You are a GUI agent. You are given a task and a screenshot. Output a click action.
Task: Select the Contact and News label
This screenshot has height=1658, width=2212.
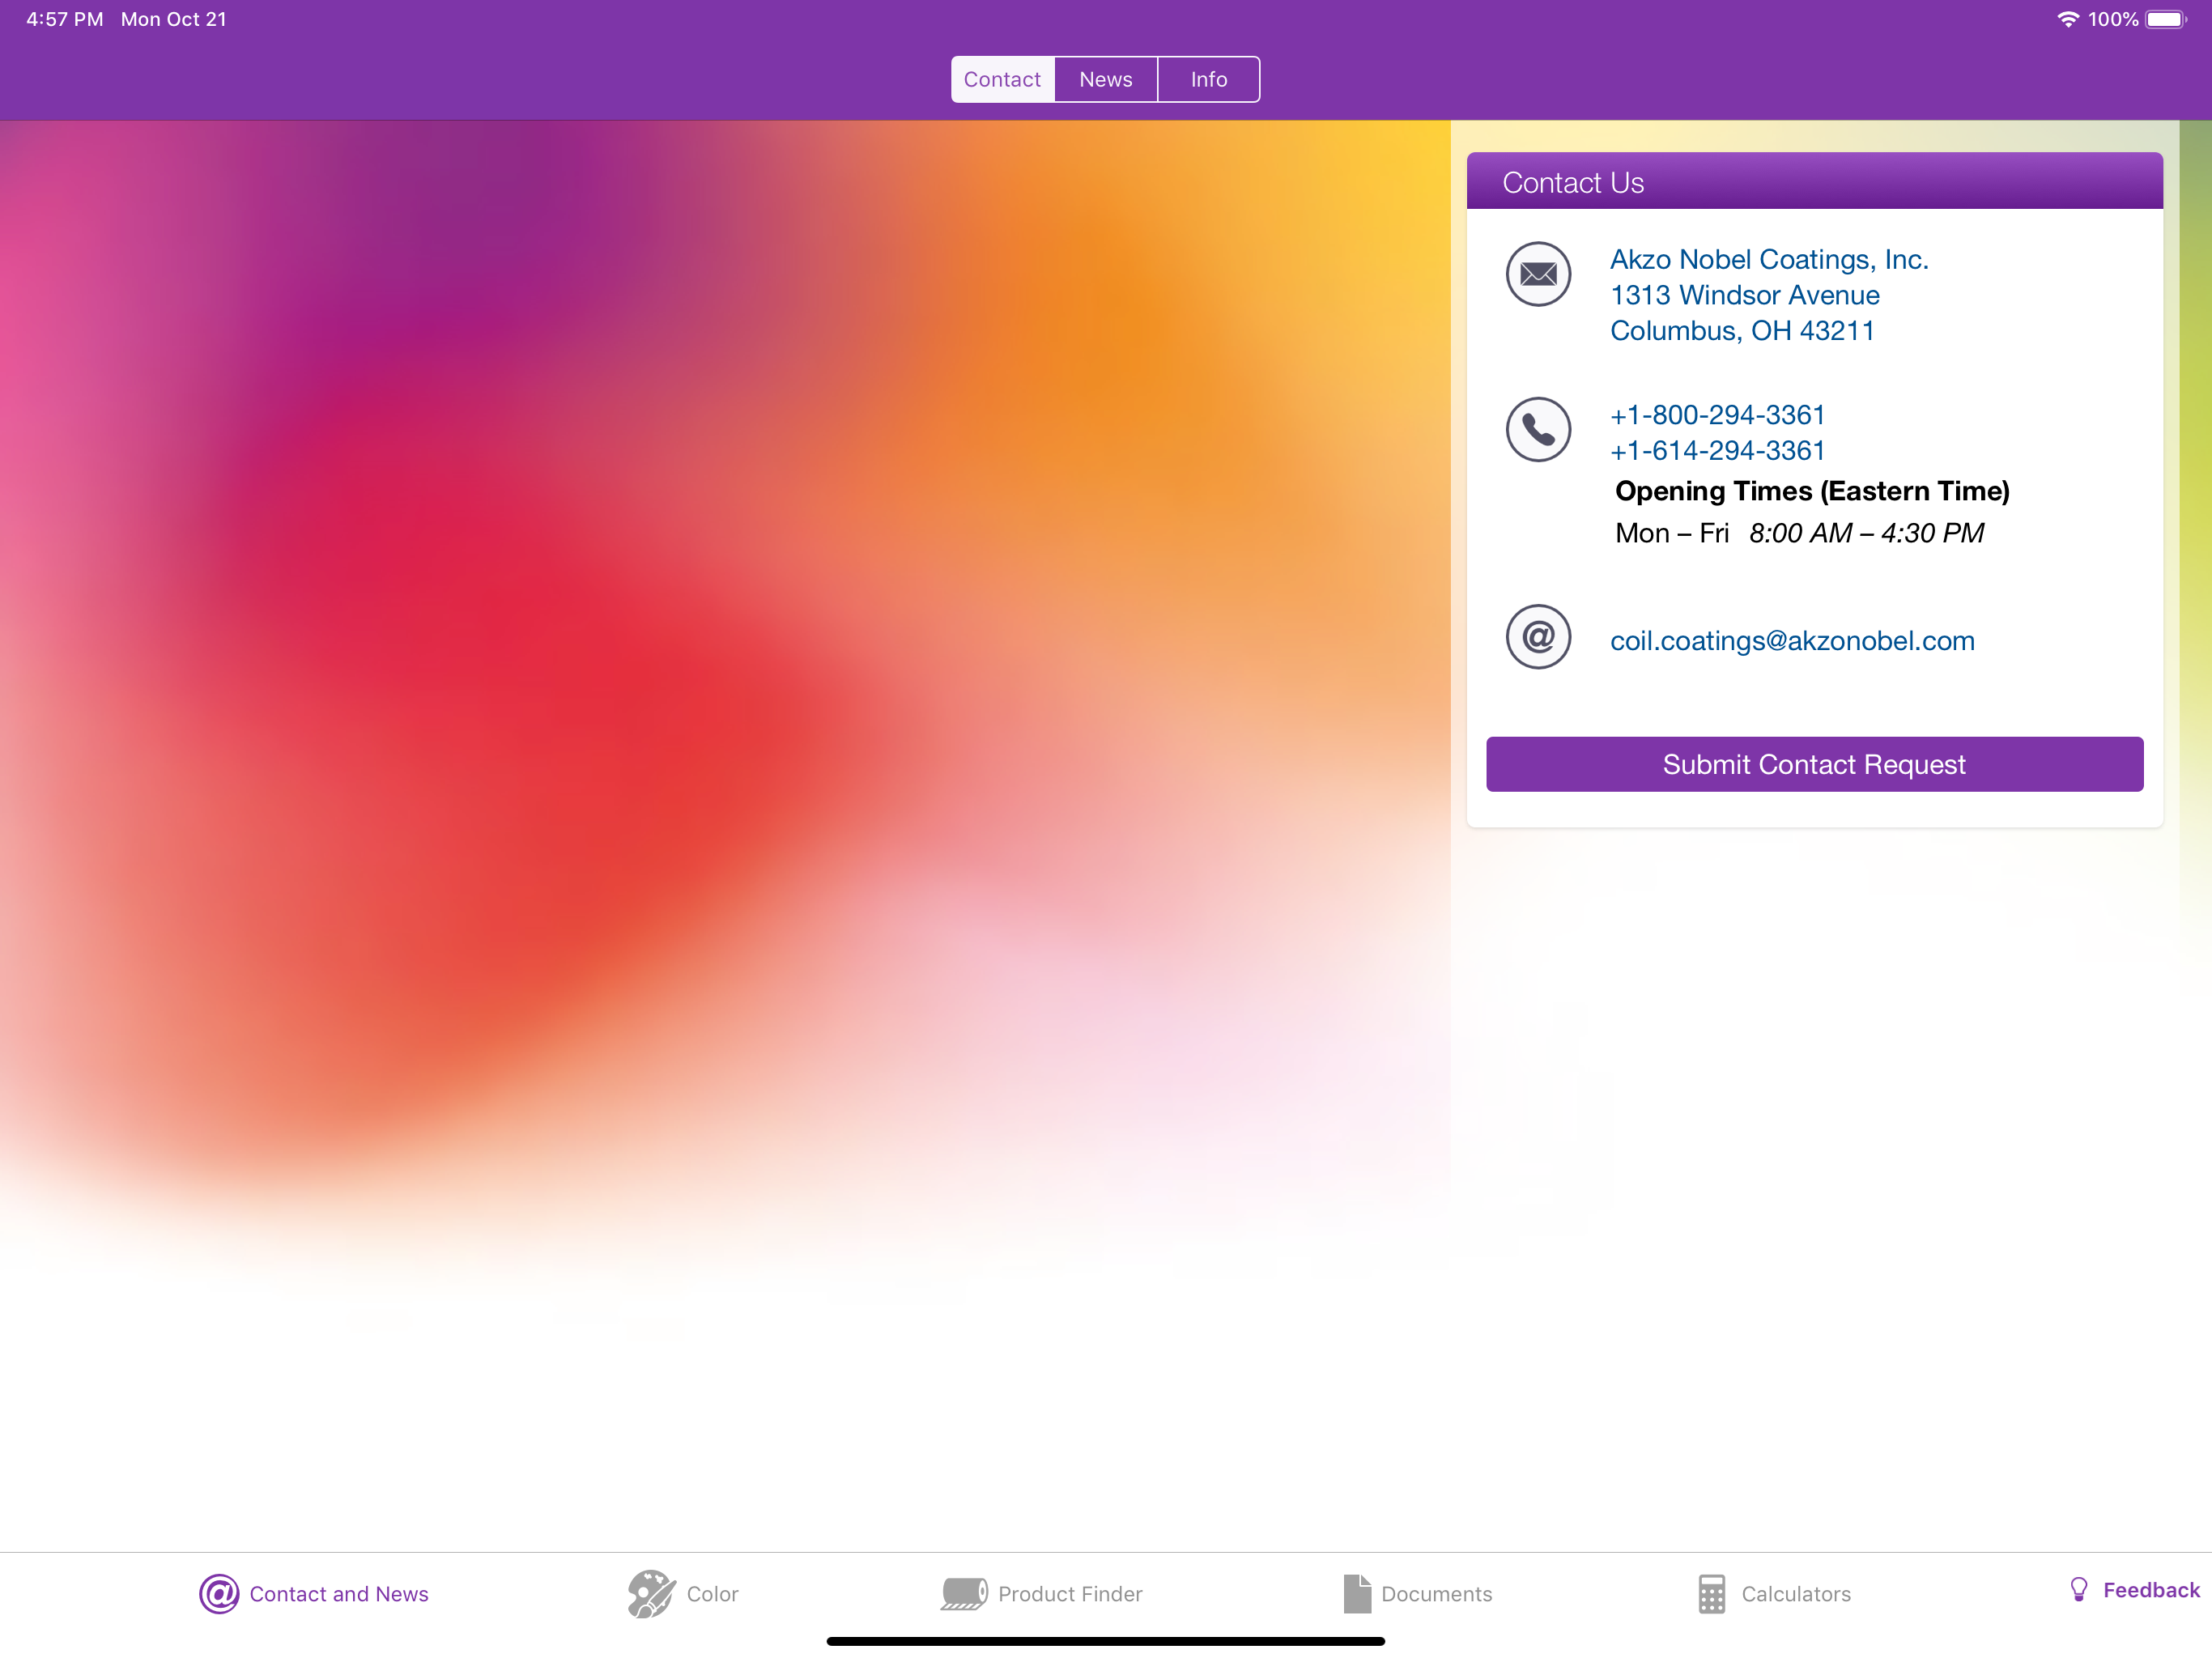(339, 1593)
